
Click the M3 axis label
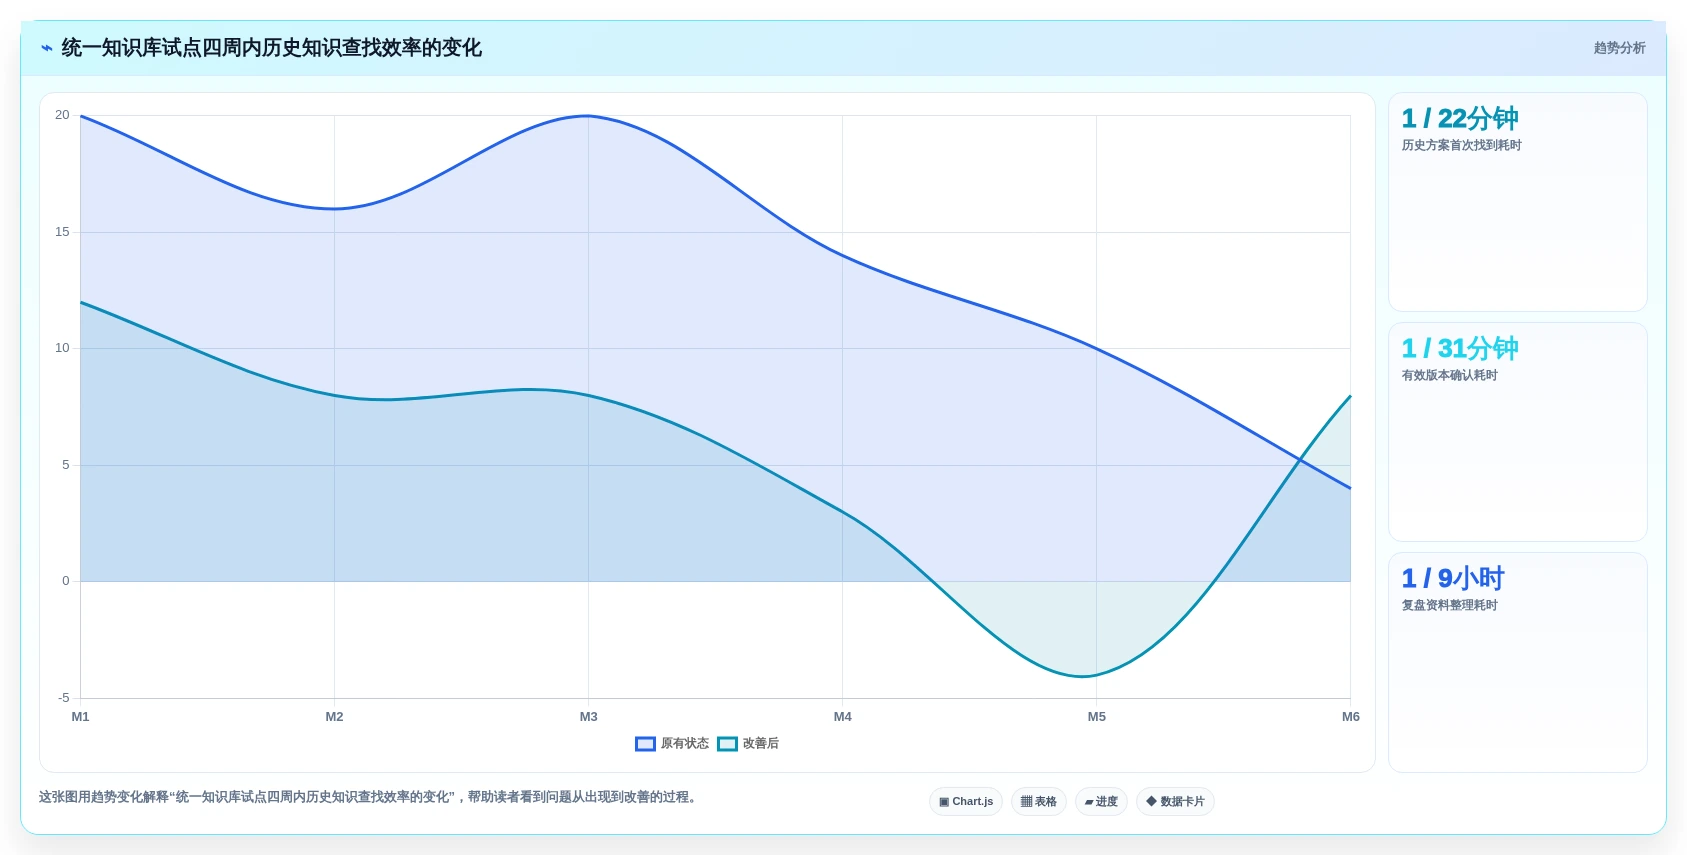pyautogui.click(x=588, y=717)
